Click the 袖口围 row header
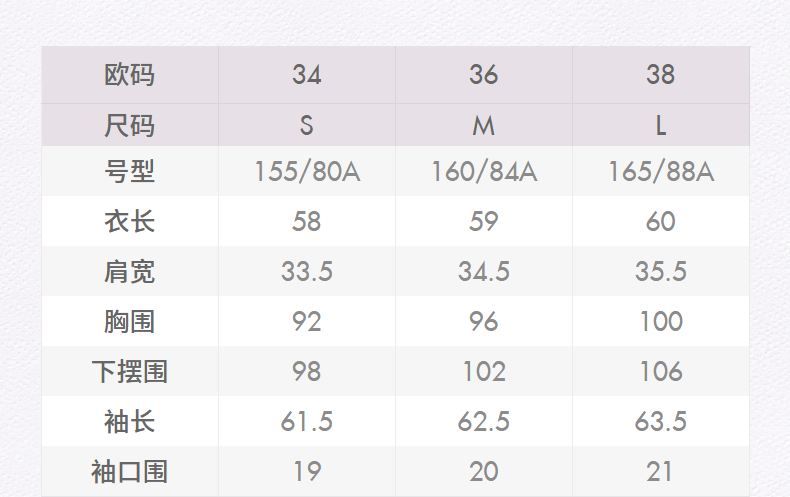The width and height of the screenshot is (790, 497). click(x=130, y=472)
